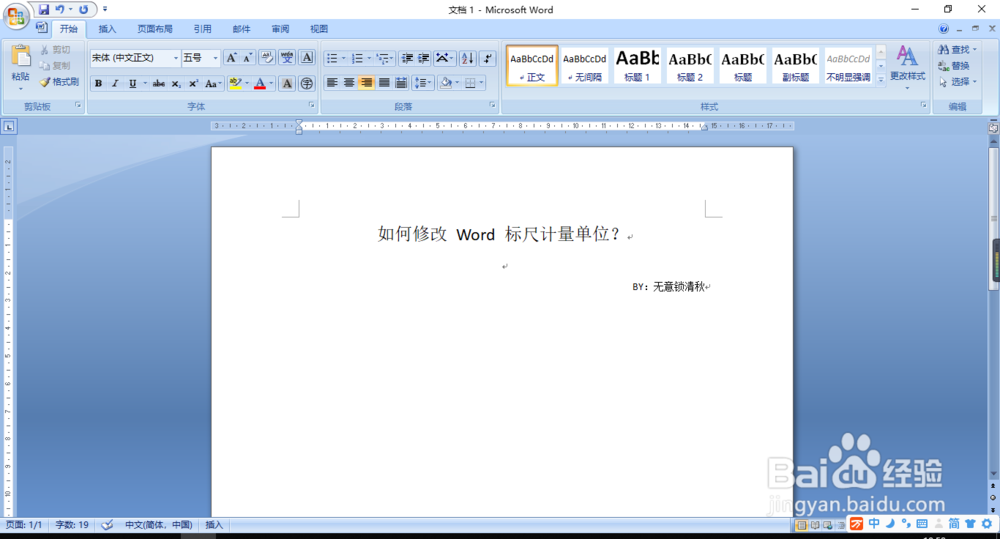Apply a bulleted list
Image resolution: width=1000 pixels, height=539 pixels.
tap(332, 59)
